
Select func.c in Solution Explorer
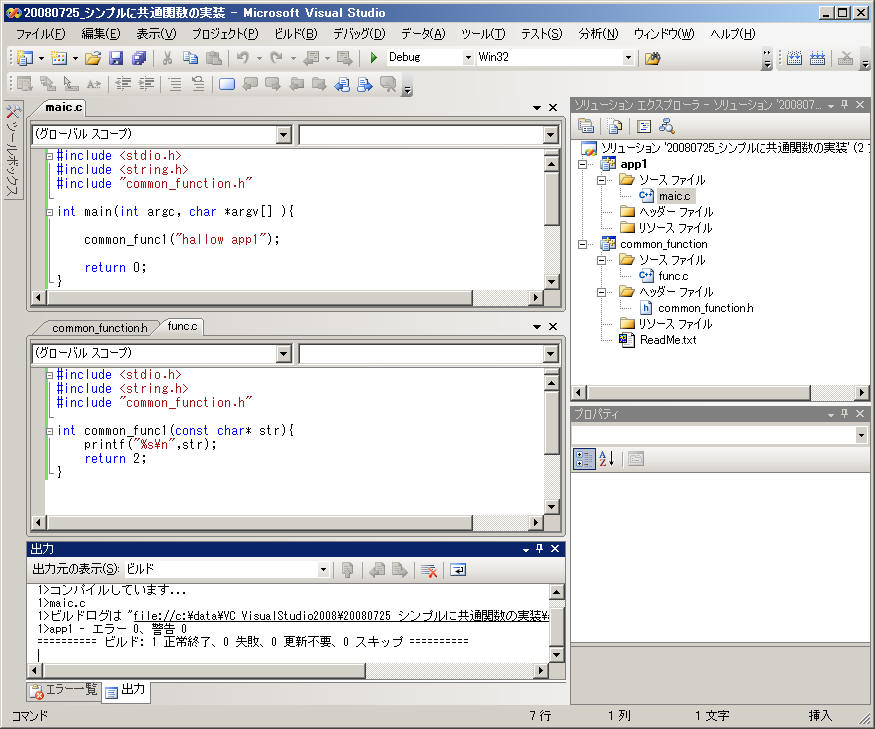(672, 276)
